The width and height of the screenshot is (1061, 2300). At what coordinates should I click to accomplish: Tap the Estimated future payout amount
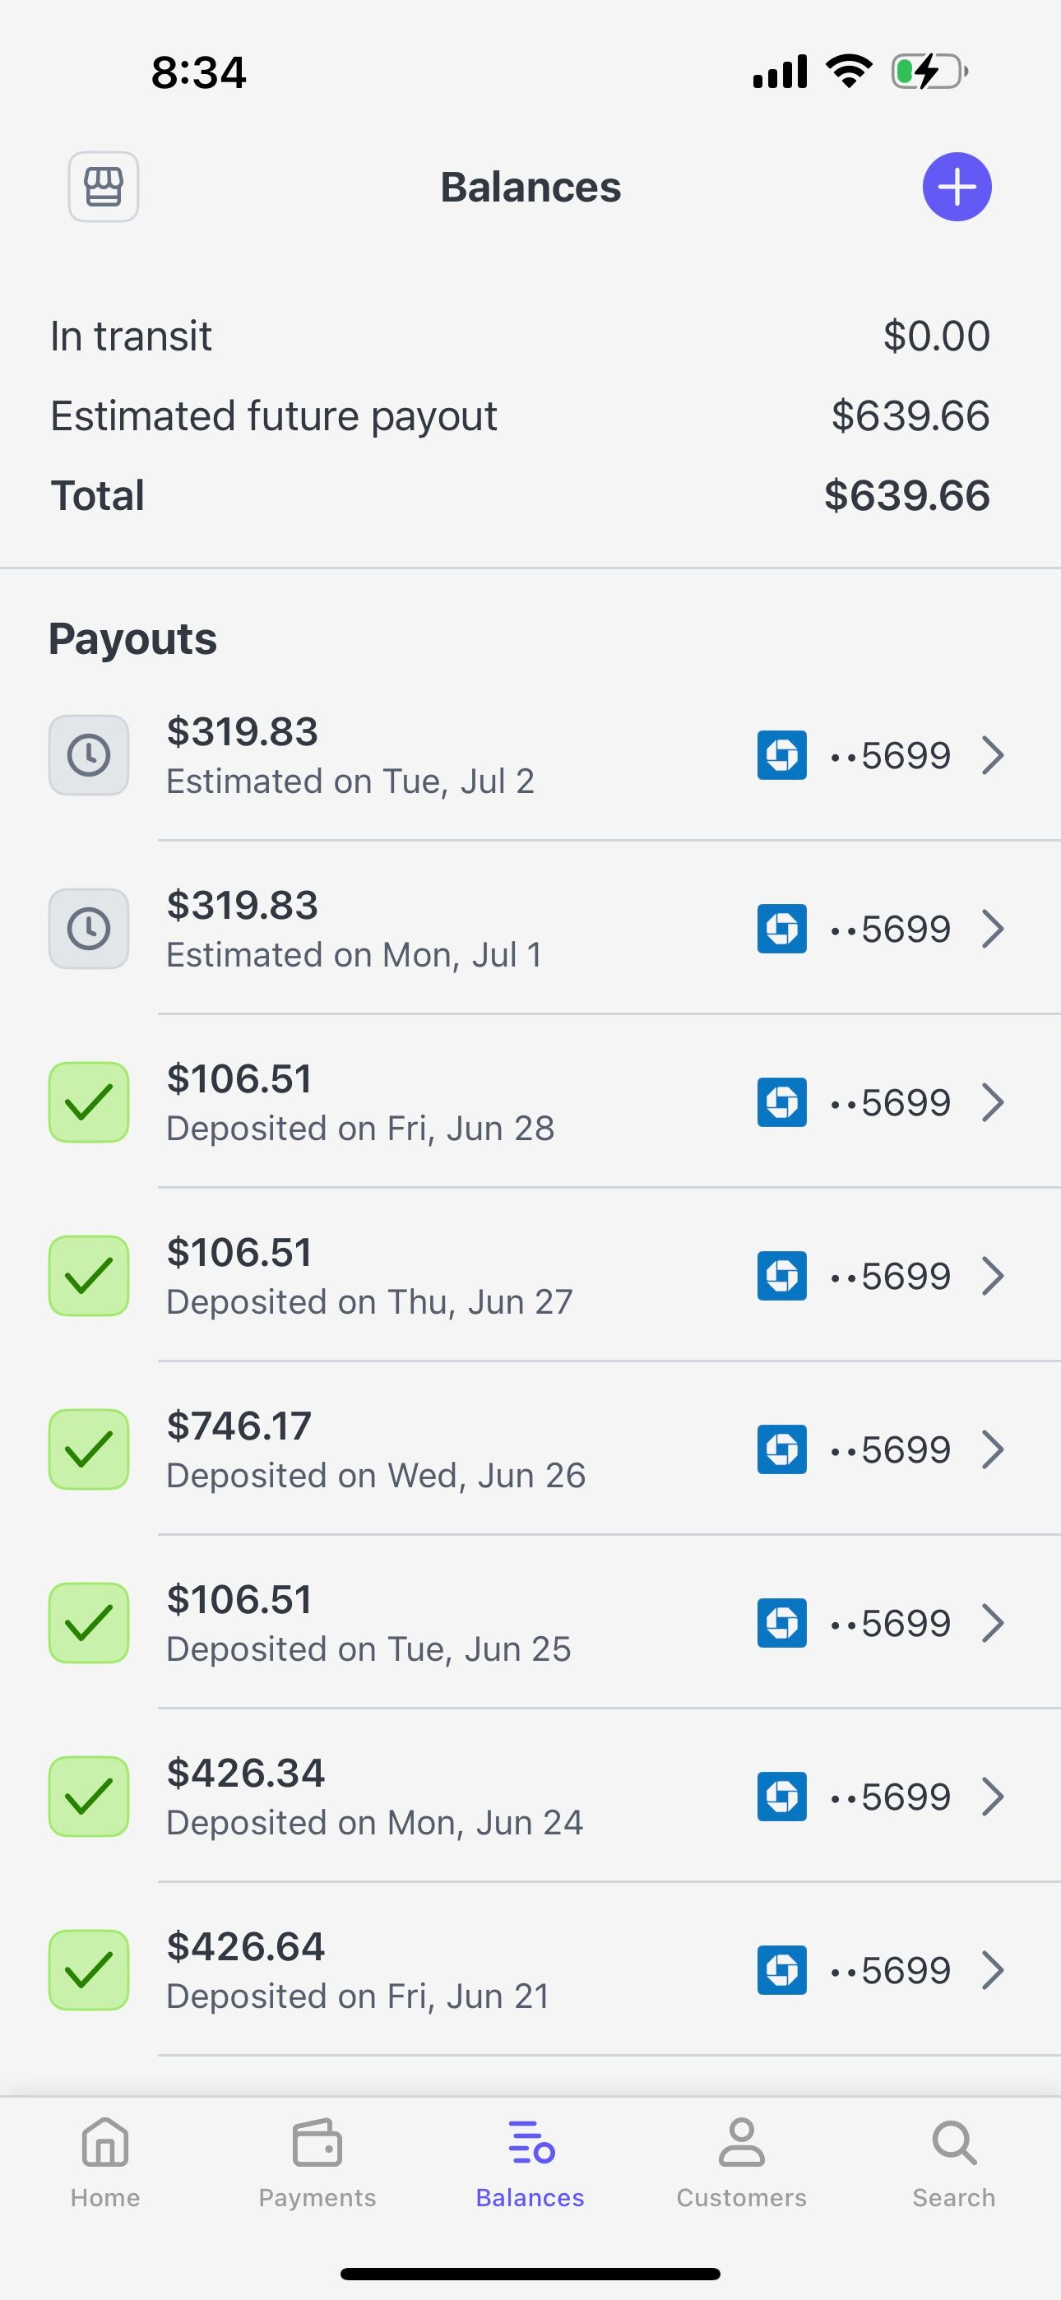coord(910,416)
